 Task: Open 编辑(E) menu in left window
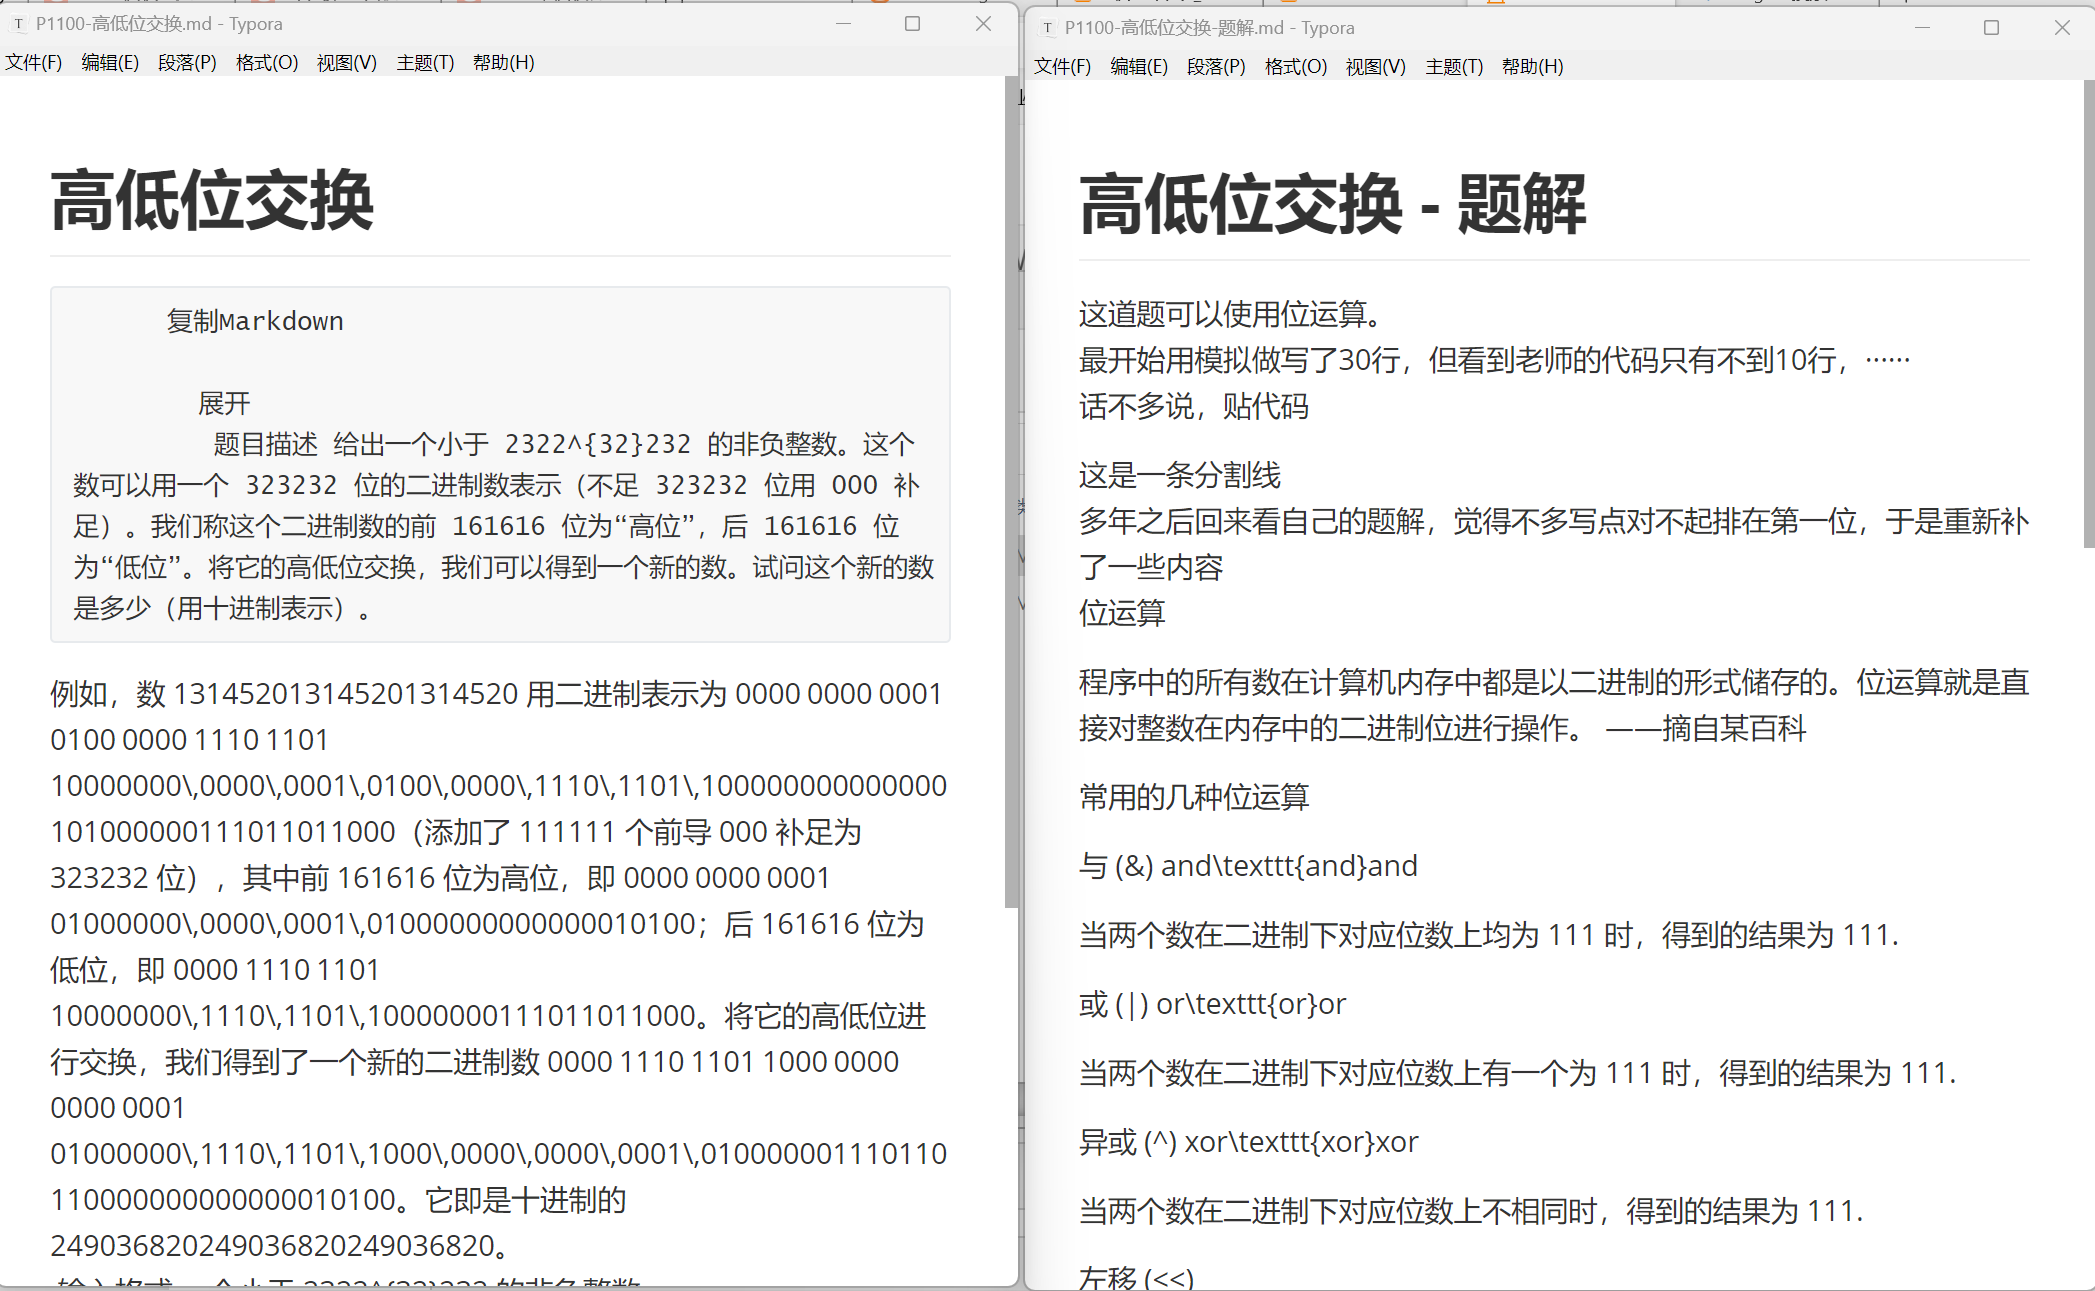pyautogui.click(x=110, y=63)
